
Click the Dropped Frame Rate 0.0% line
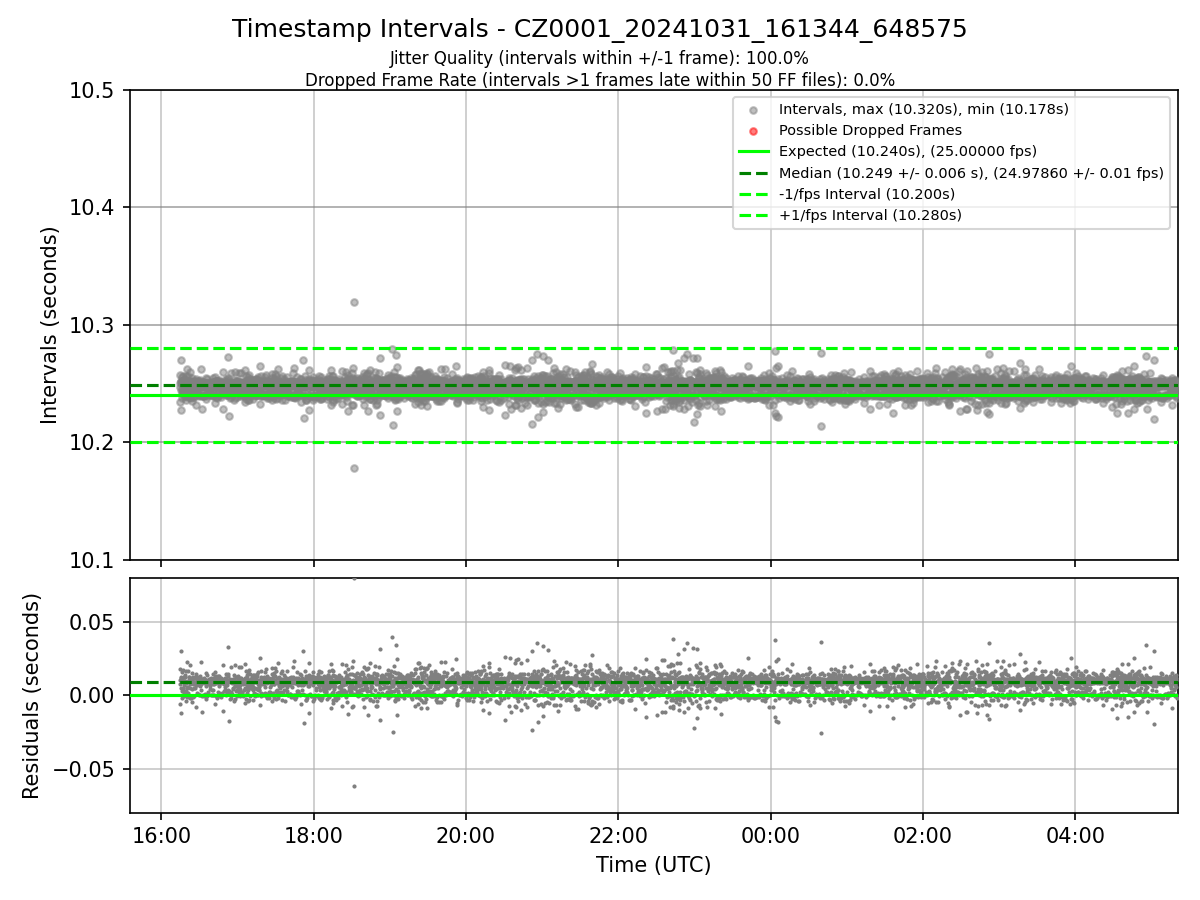(x=600, y=80)
